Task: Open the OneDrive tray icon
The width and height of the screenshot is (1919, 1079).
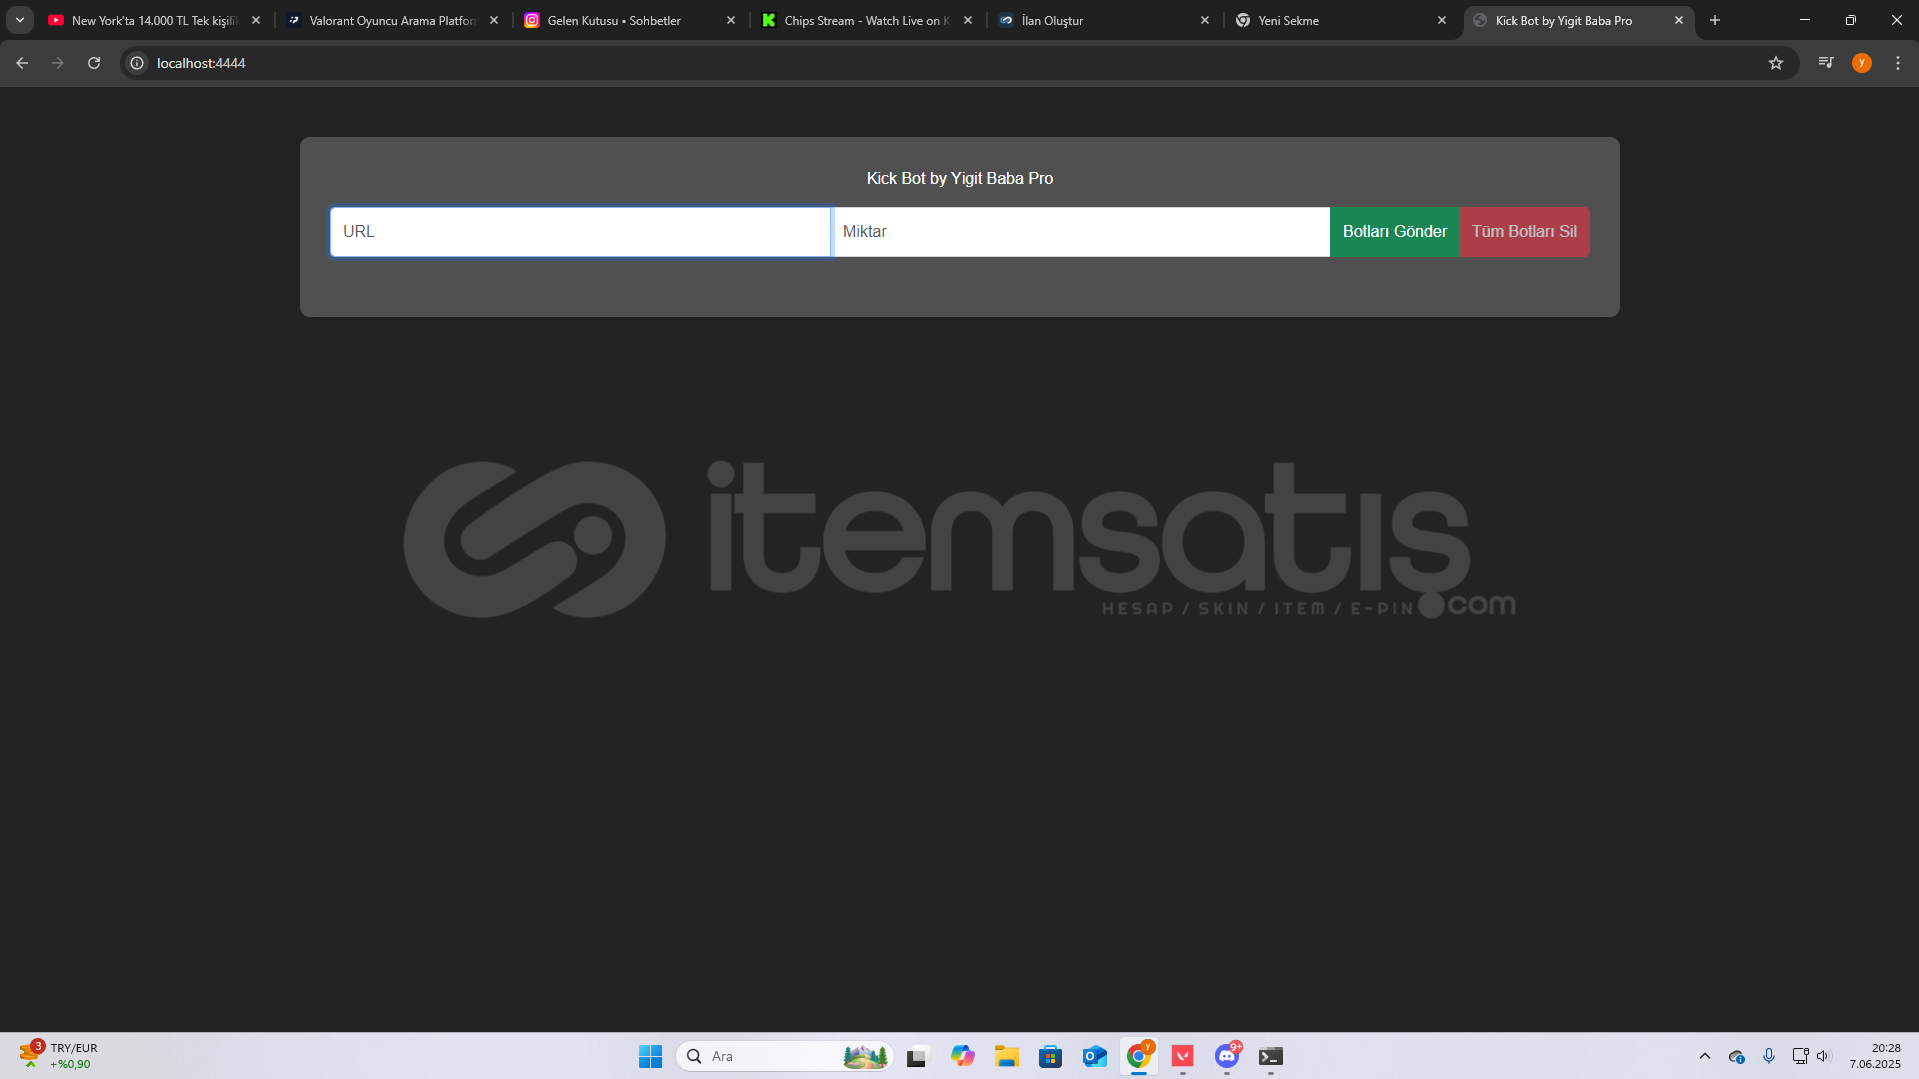Action: [1737, 1056]
